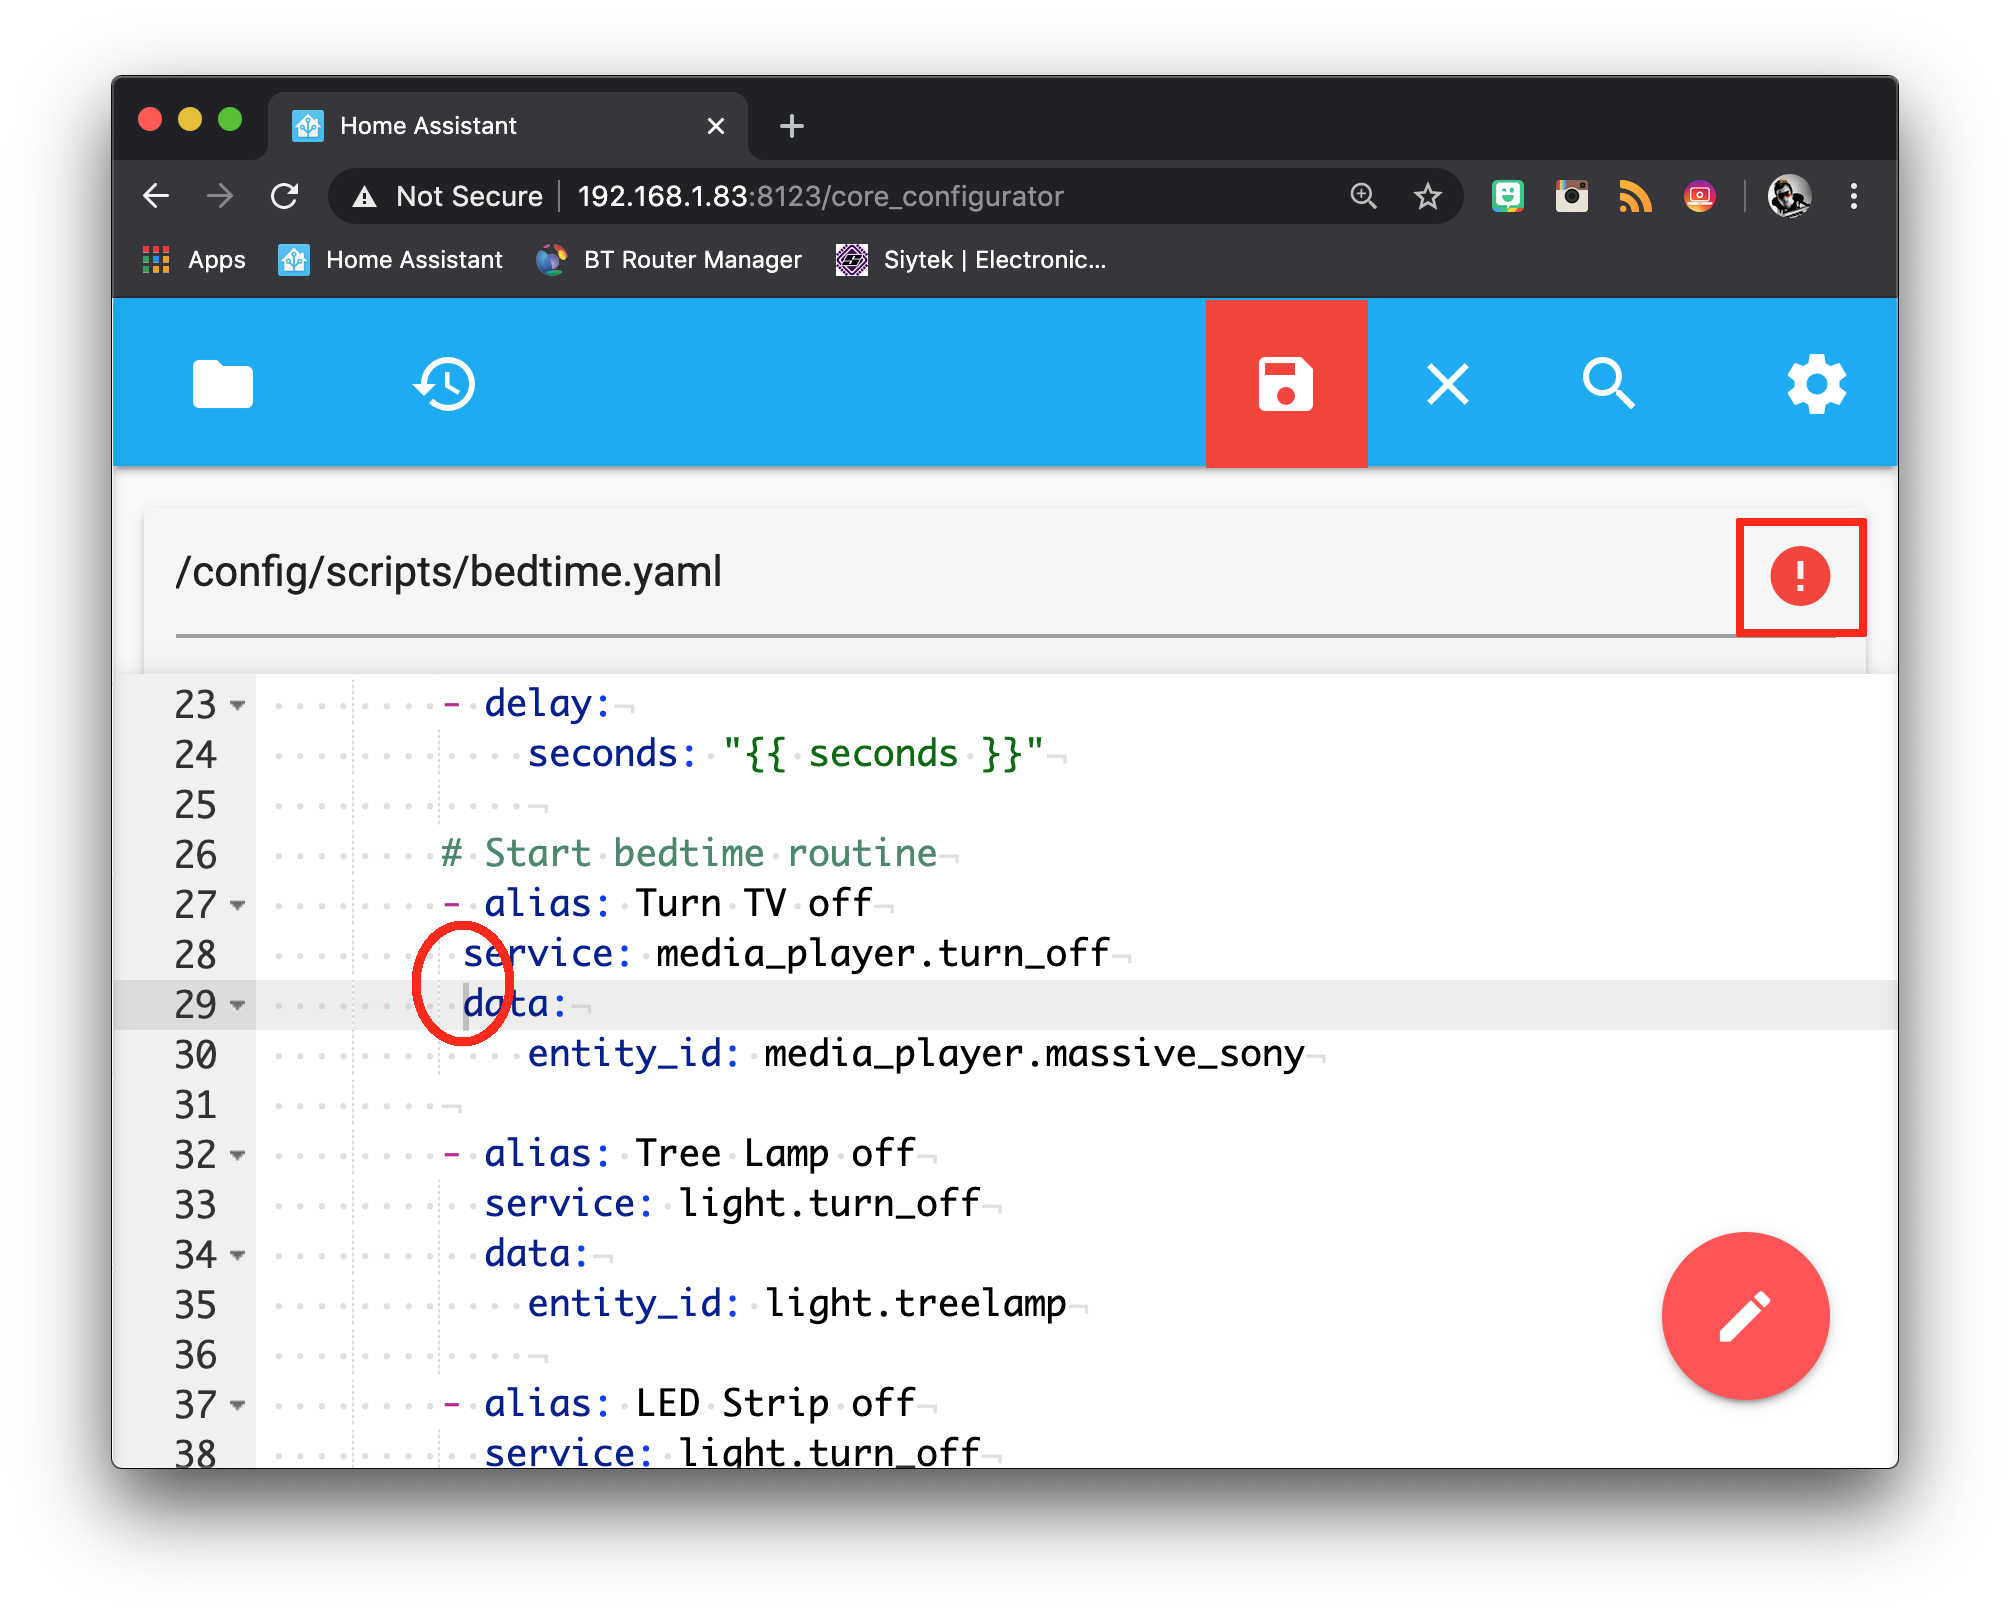Screen dimensions: 2010x1616
Task: Collapse the code block at line 23
Action: 237,705
